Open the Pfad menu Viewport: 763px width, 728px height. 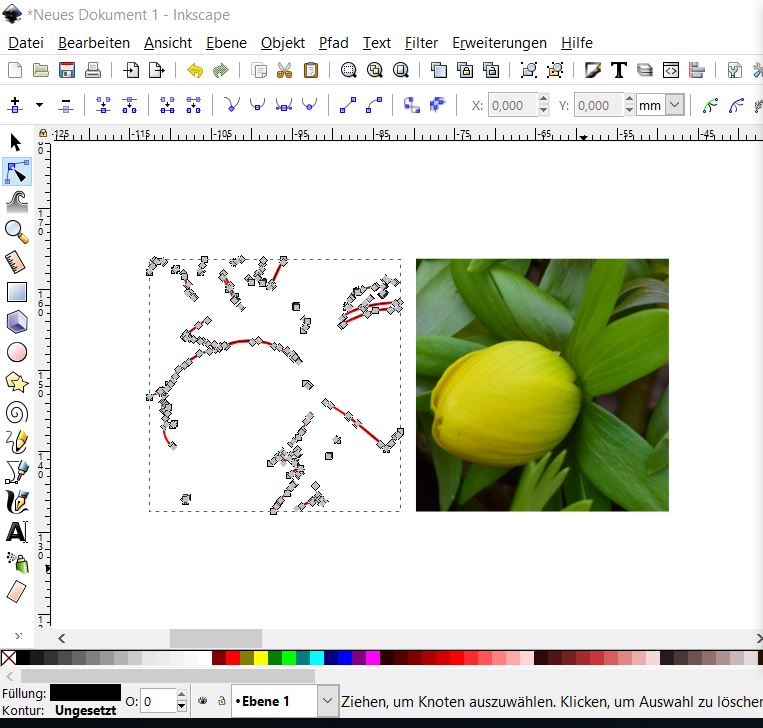click(x=333, y=43)
